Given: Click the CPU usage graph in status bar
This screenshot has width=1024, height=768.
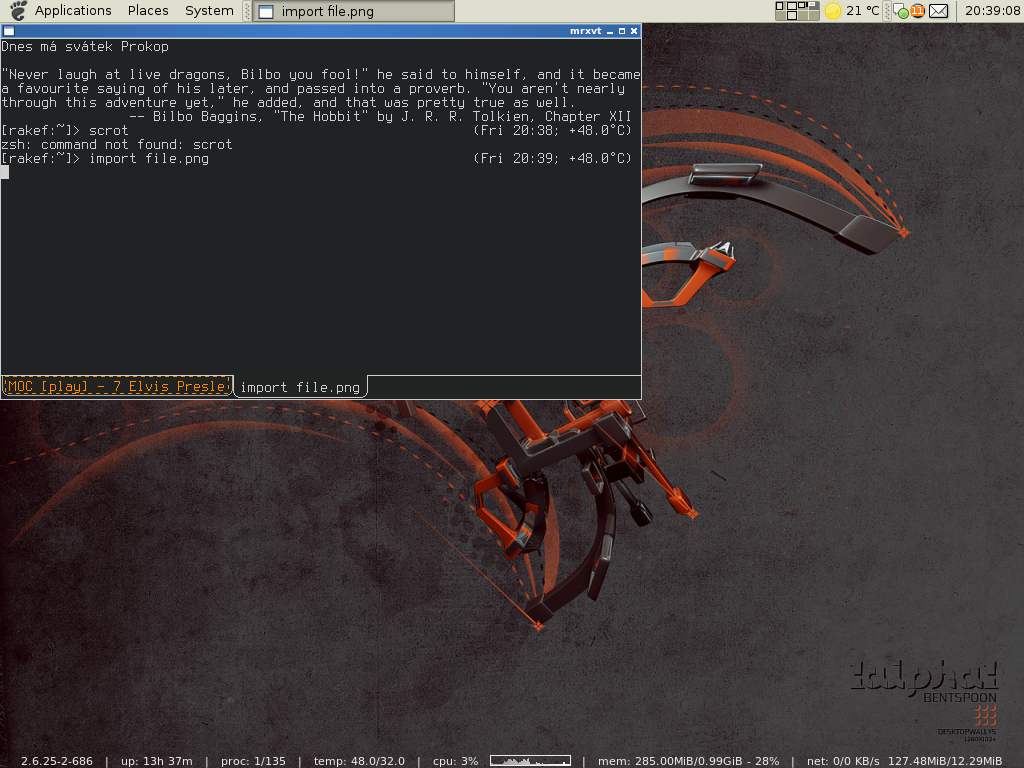Looking at the screenshot, I should pos(530,761).
